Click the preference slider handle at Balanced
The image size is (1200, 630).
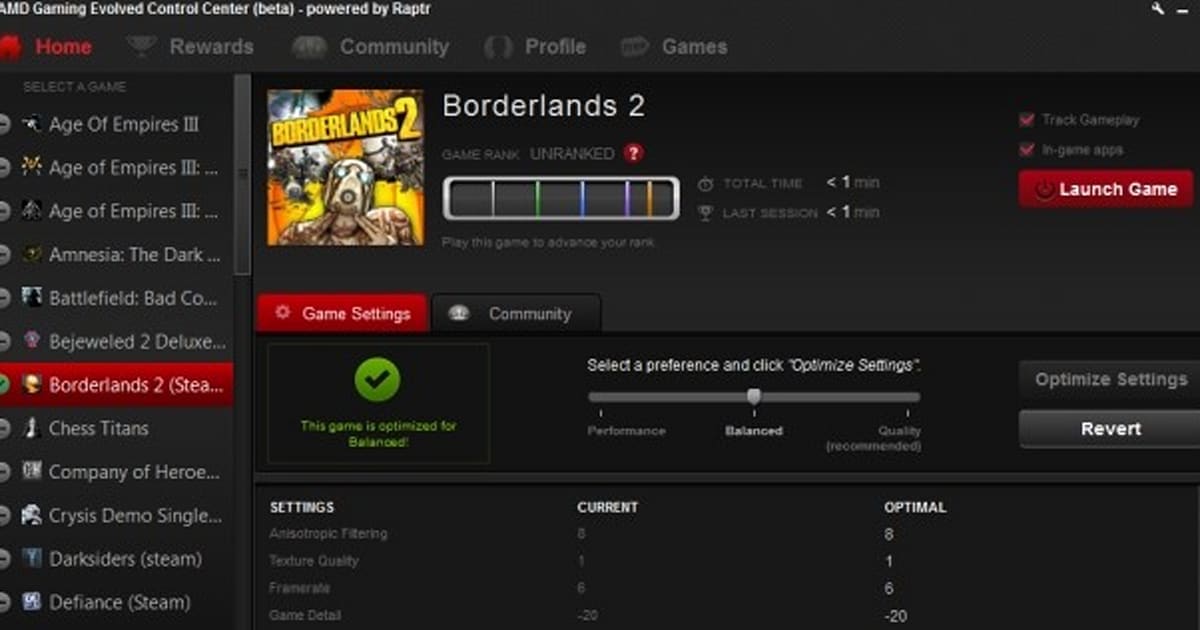(754, 397)
